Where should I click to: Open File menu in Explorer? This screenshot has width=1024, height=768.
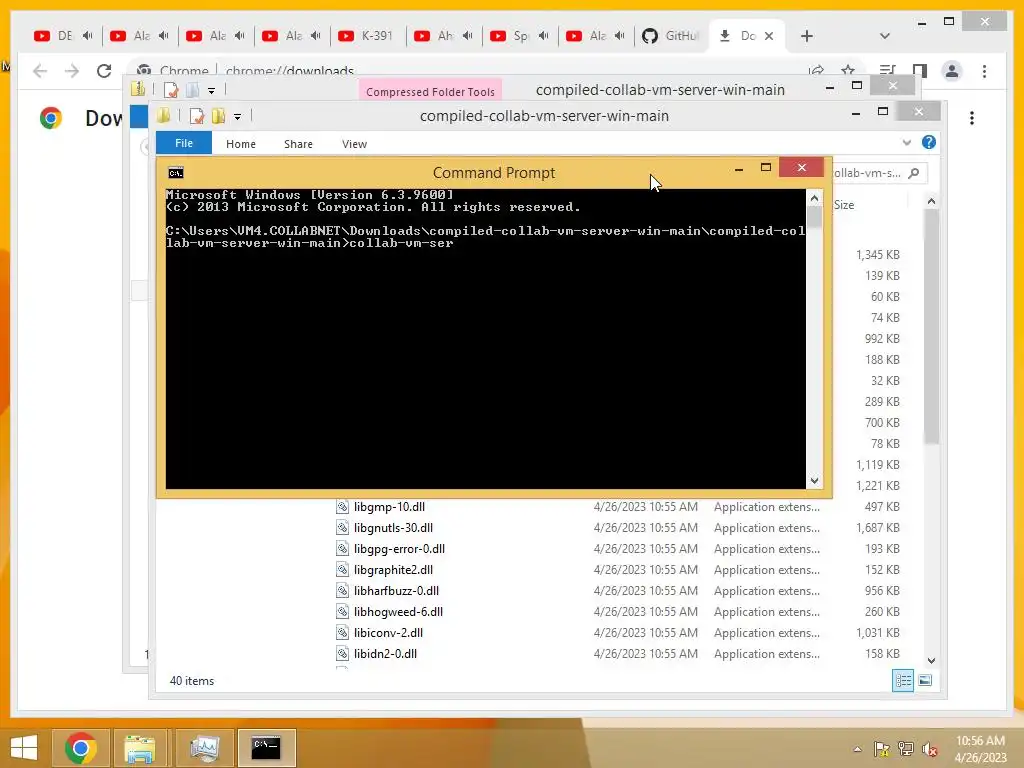pyautogui.click(x=184, y=143)
